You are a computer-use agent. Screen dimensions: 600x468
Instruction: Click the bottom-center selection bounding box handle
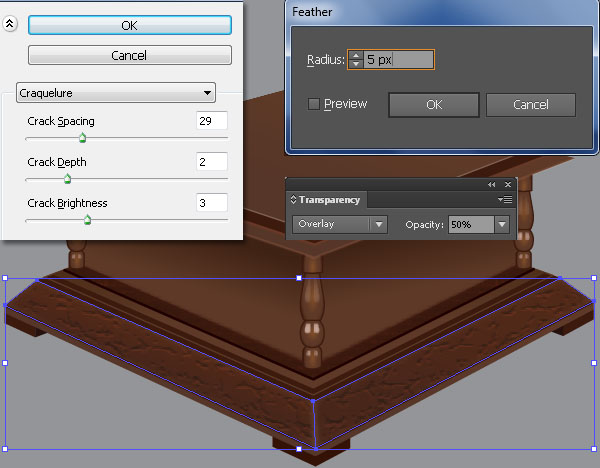[299, 449]
